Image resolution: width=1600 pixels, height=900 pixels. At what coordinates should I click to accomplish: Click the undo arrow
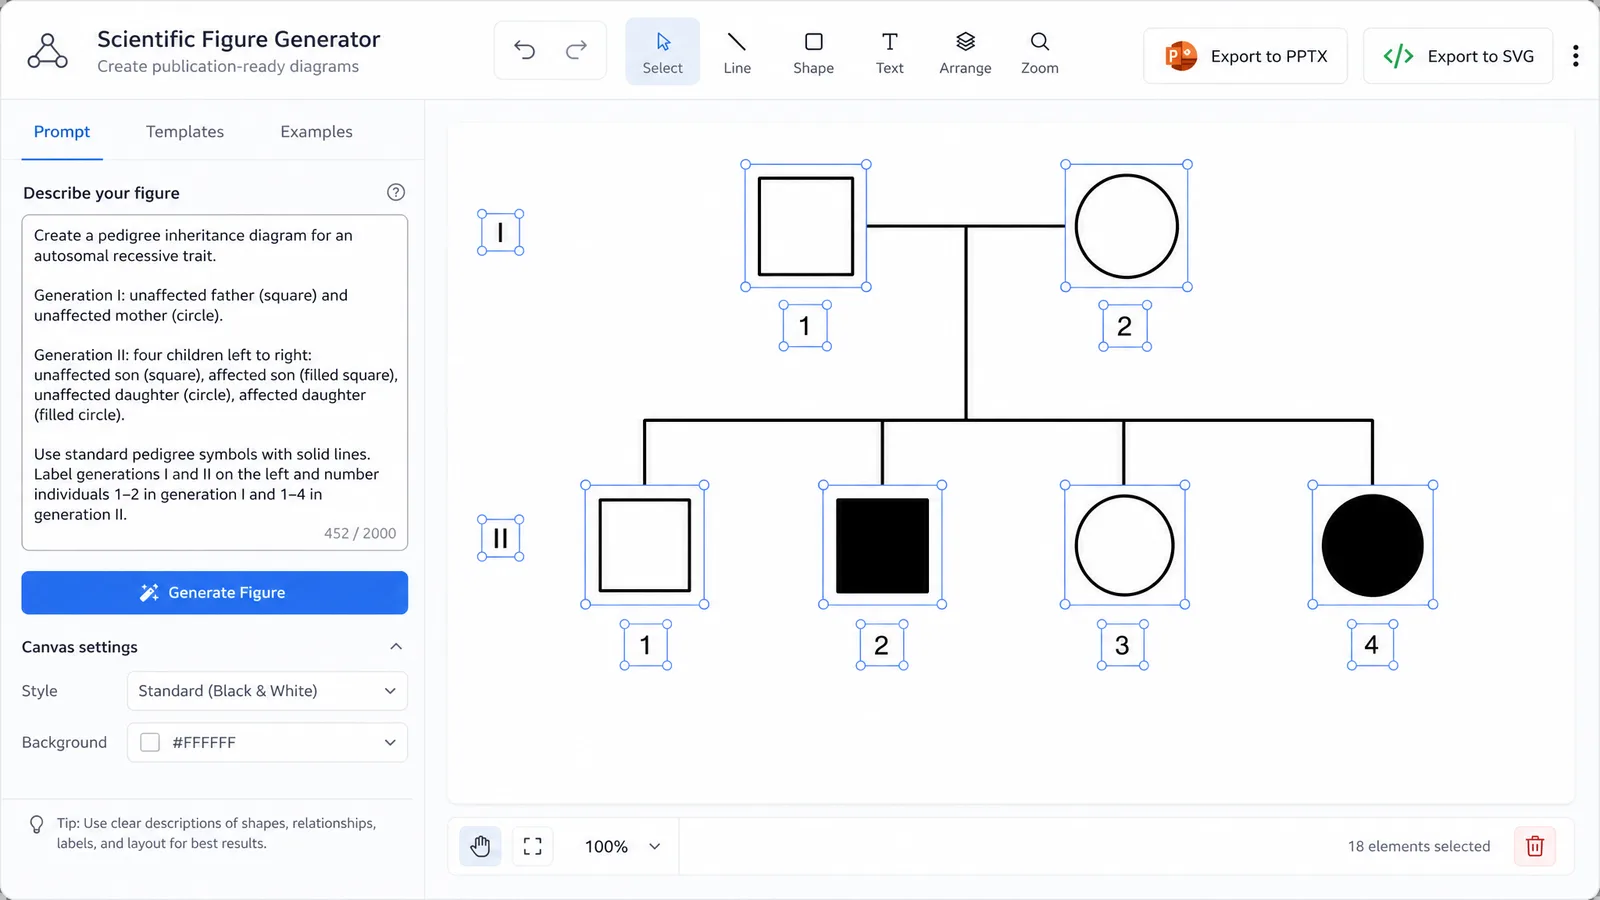click(x=524, y=50)
